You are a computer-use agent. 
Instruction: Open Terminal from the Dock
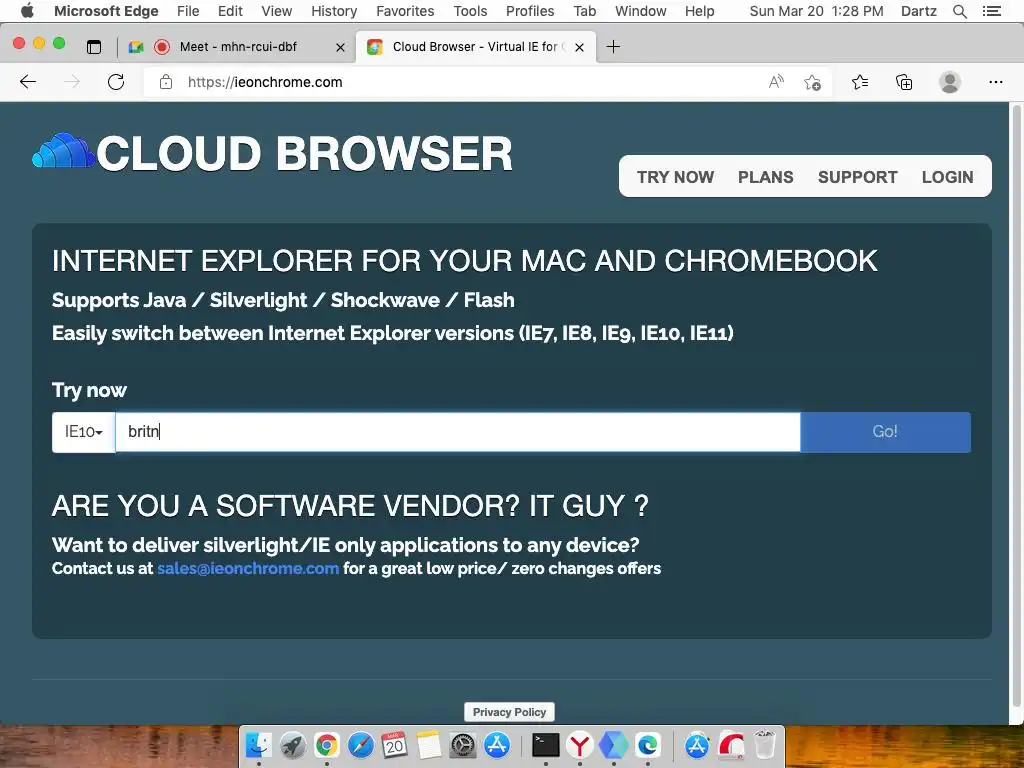tap(545, 745)
